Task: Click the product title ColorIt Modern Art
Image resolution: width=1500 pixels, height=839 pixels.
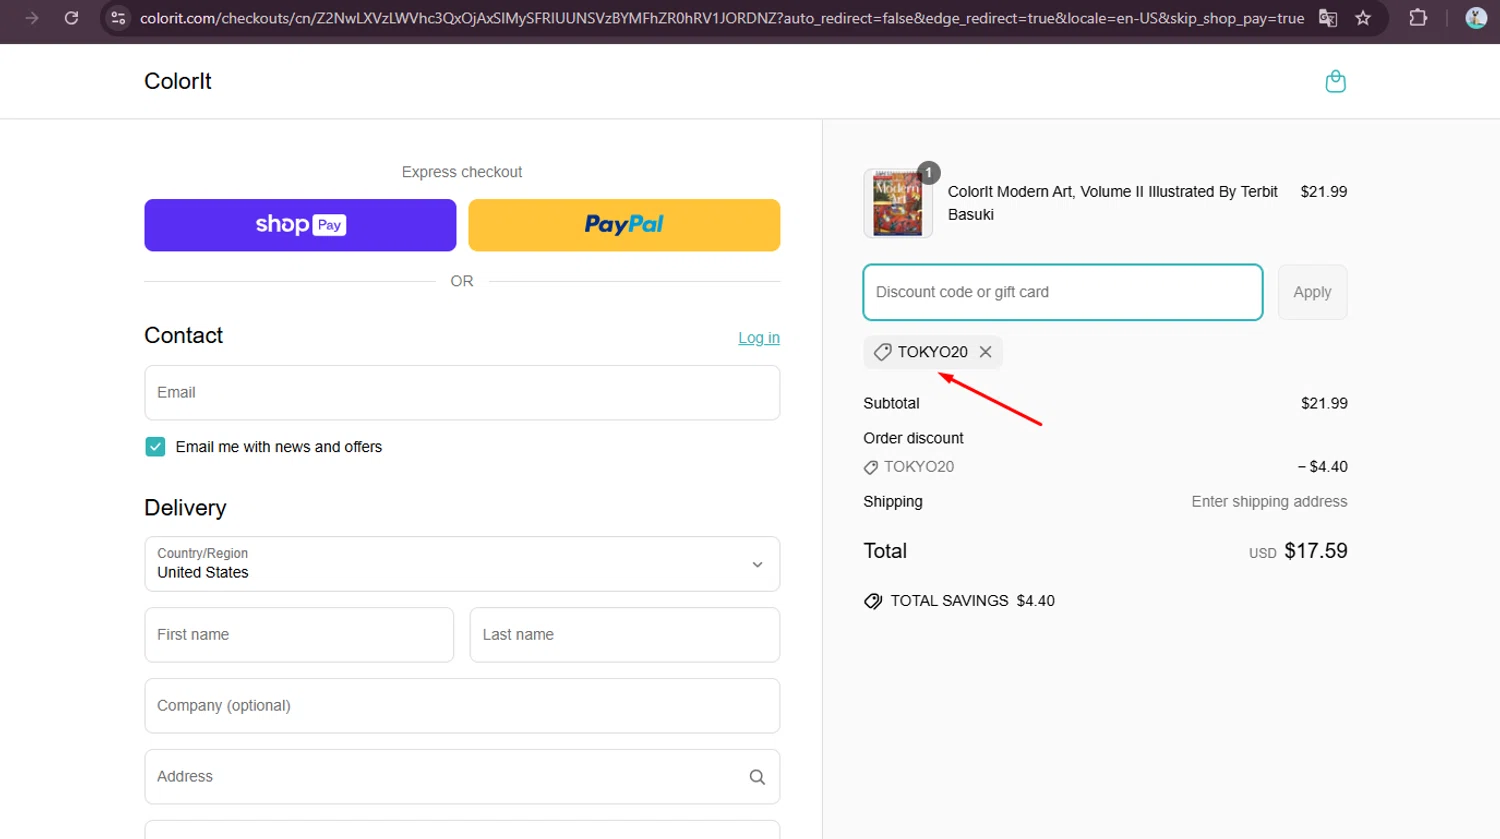Action: 1113,203
